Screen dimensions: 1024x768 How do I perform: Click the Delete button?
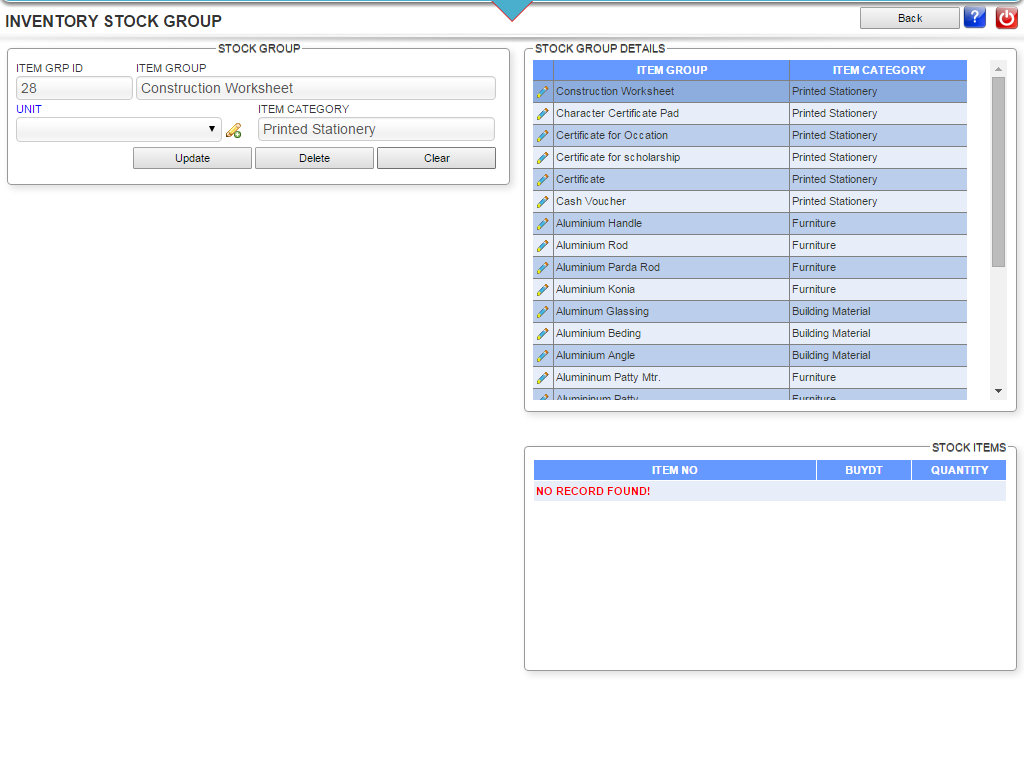pyautogui.click(x=314, y=158)
